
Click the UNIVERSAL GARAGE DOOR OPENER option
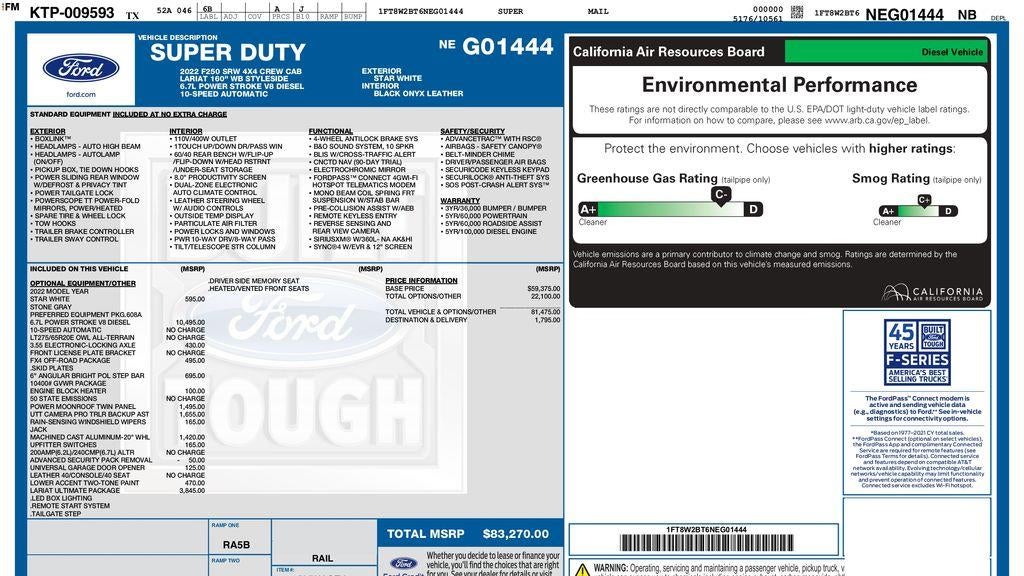click(x=88, y=468)
